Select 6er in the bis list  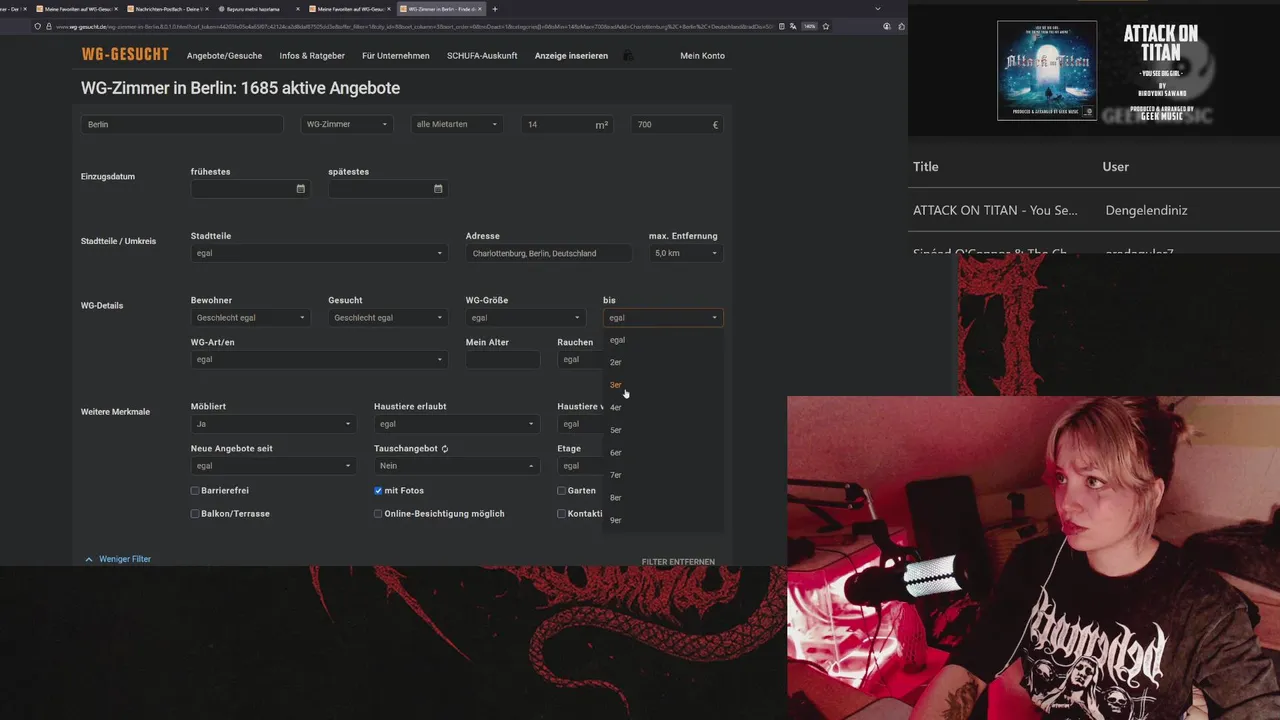click(x=662, y=453)
